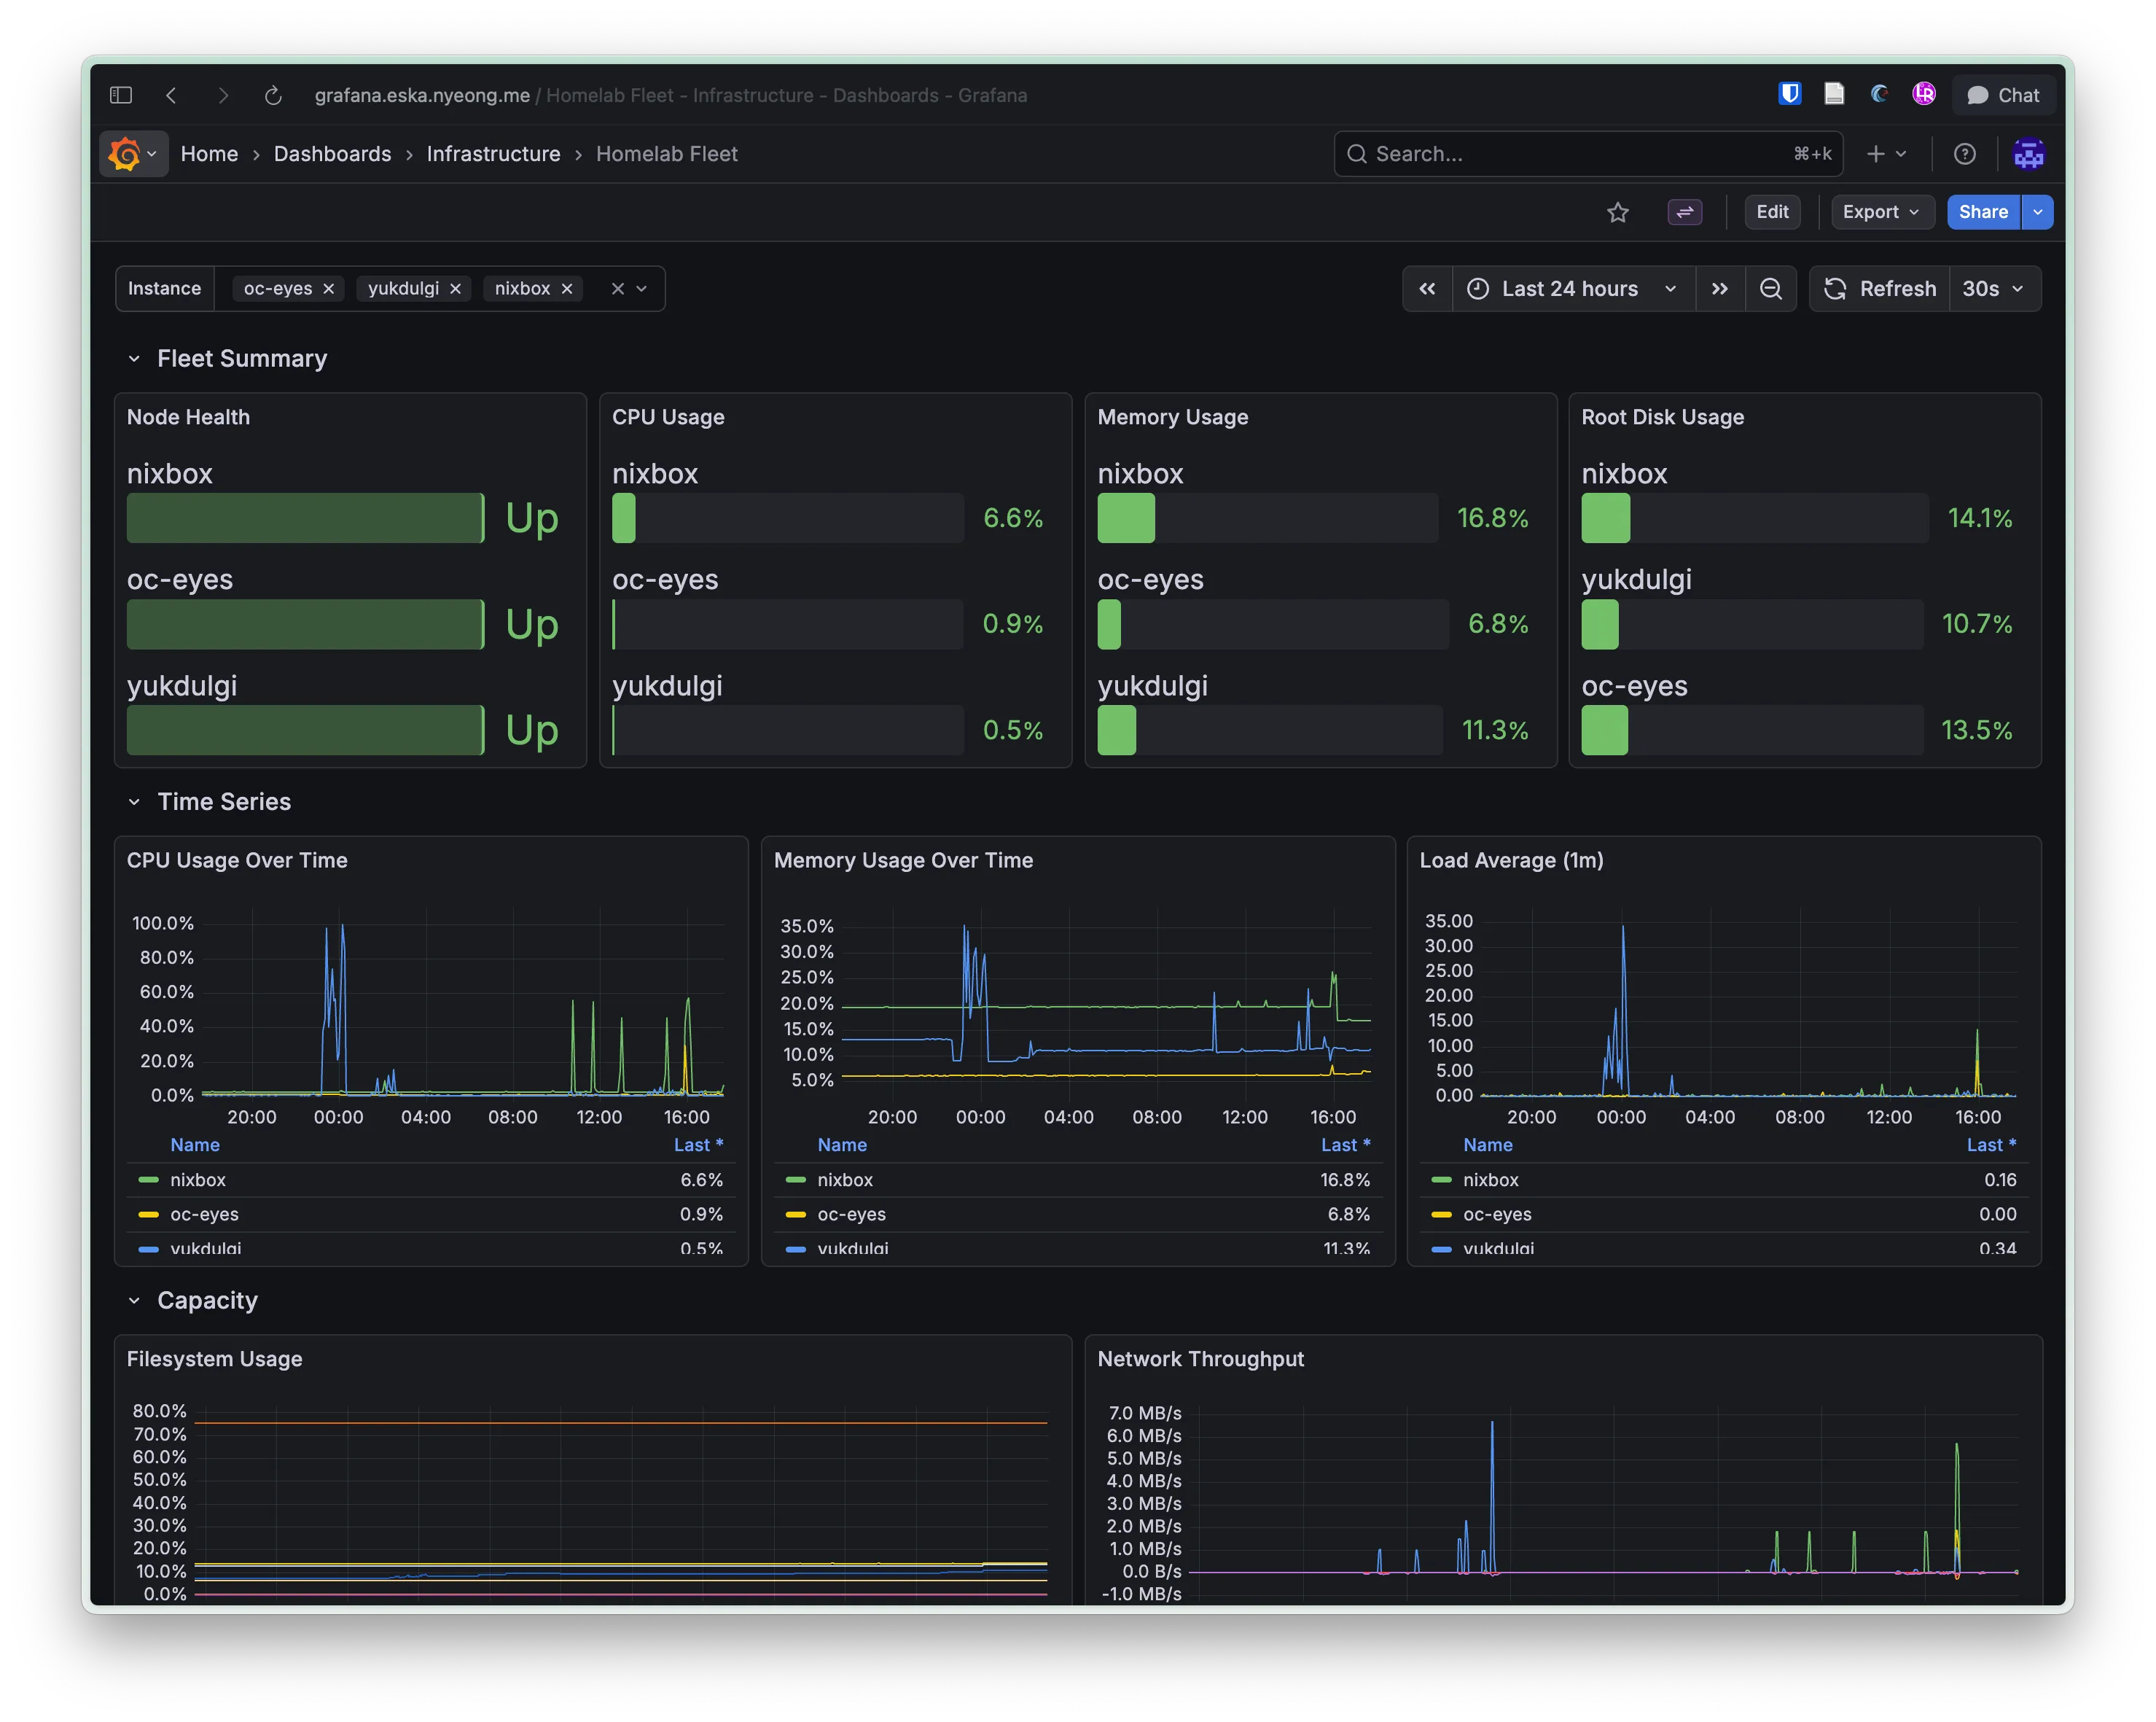Shift time range forward

(x=1719, y=289)
